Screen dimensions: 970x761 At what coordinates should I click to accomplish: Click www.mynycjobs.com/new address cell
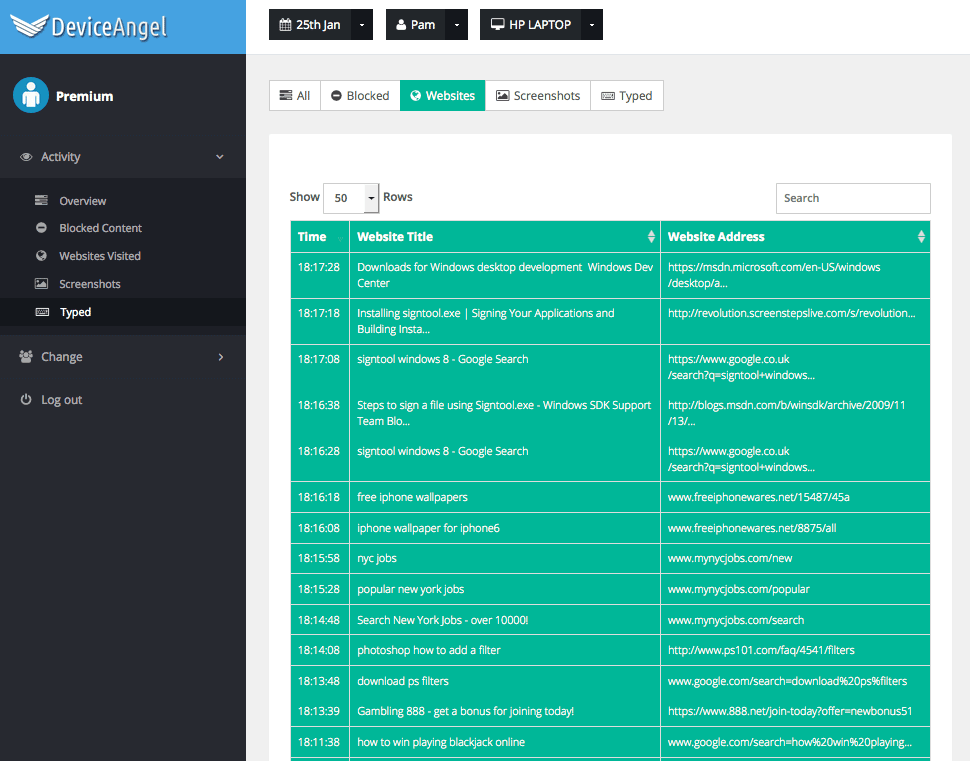pyautogui.click(x=795, y=558)
